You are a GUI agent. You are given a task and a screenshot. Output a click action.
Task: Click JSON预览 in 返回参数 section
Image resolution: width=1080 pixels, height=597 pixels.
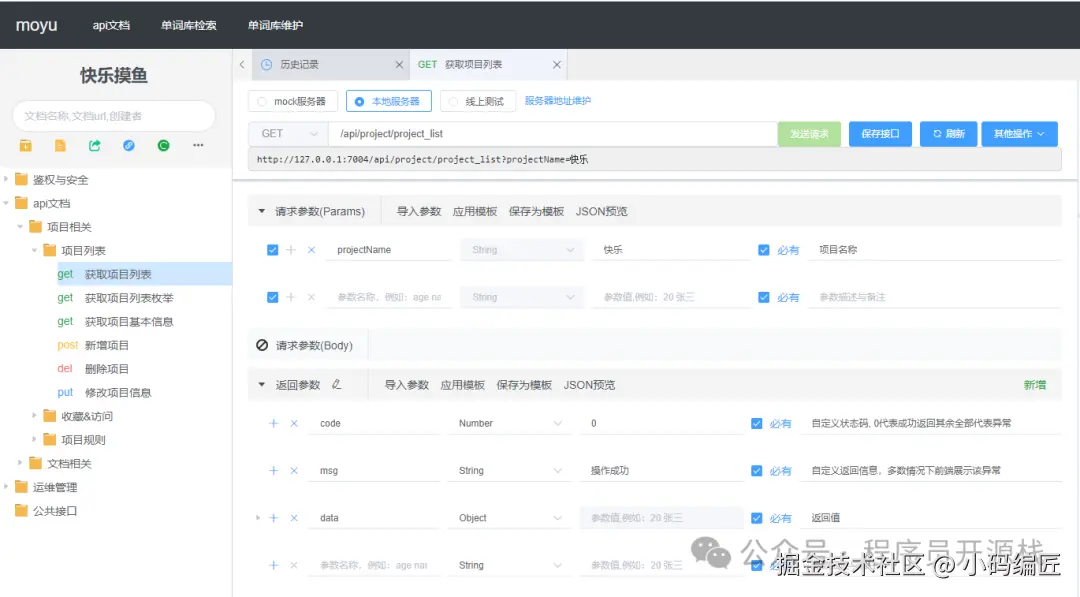click(589, 385)
